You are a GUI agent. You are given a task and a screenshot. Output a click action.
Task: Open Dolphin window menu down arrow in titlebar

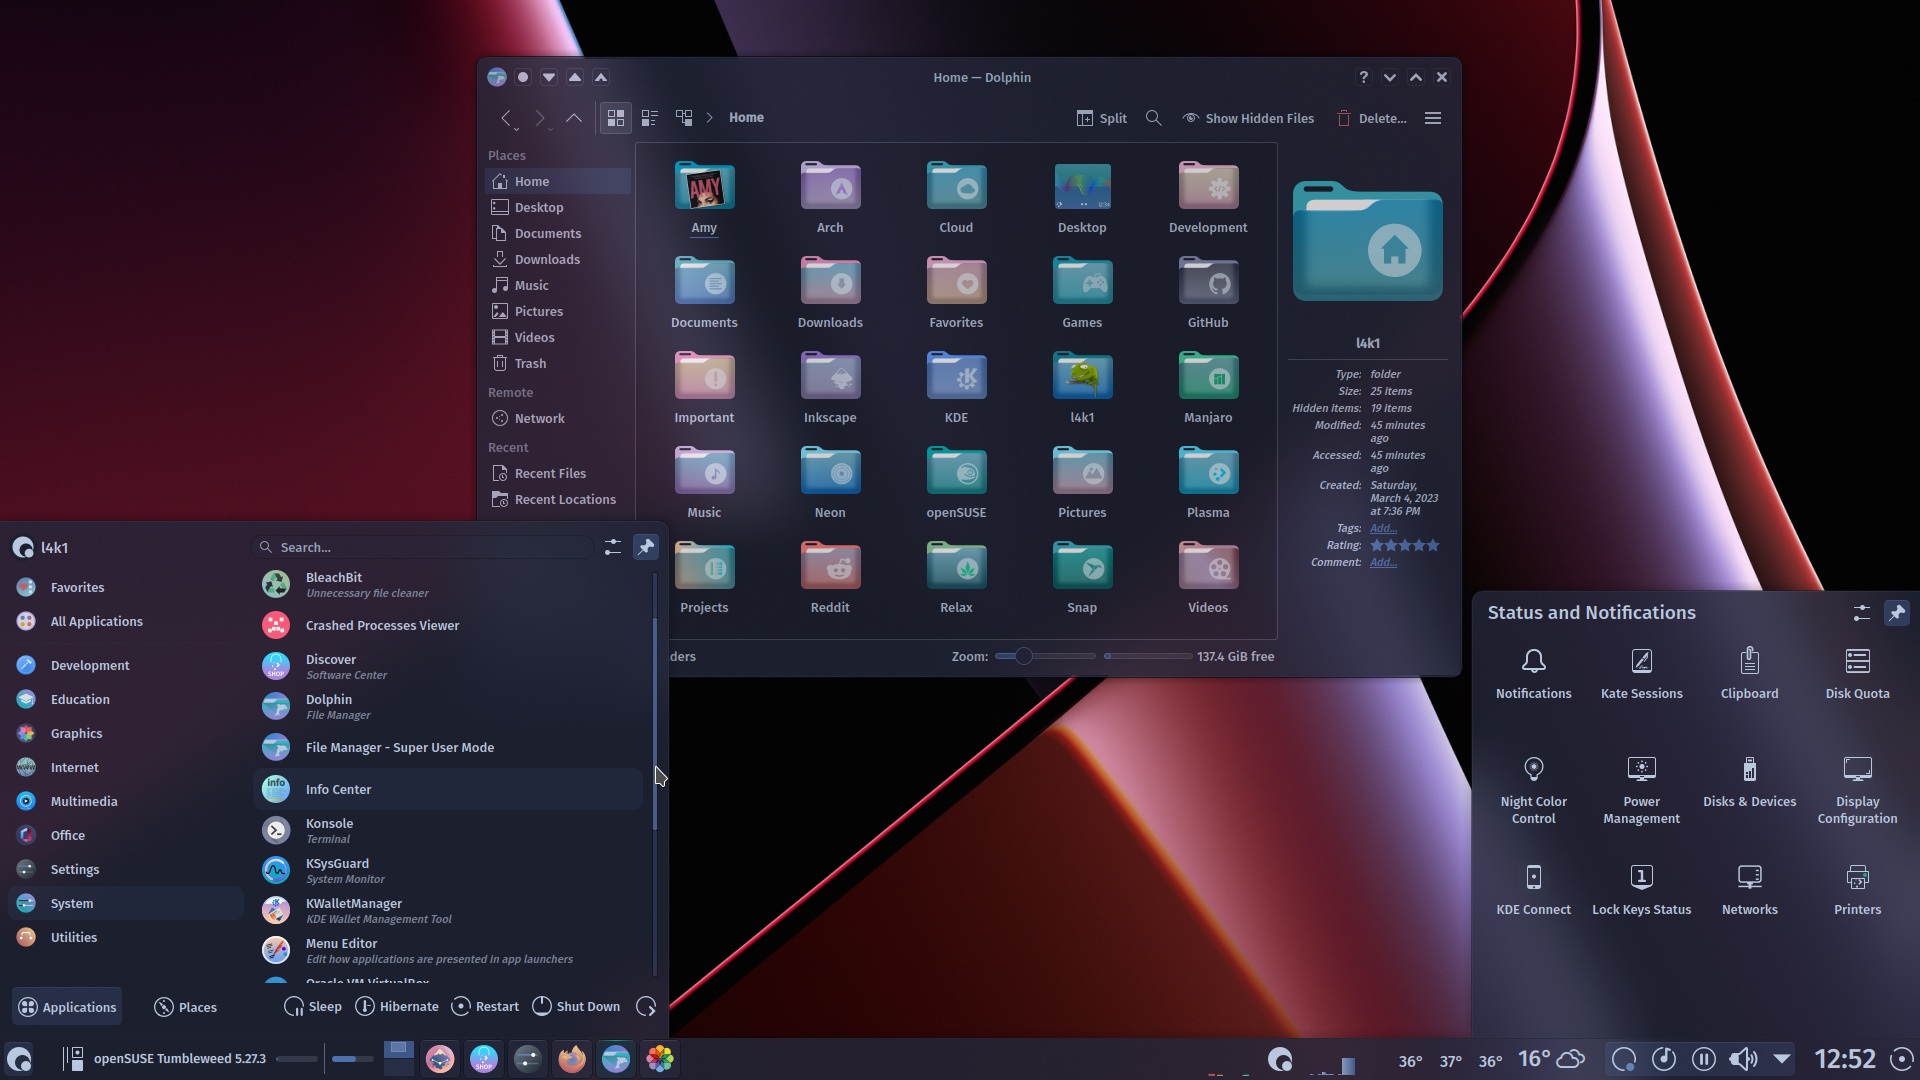(x=549, y=77)
